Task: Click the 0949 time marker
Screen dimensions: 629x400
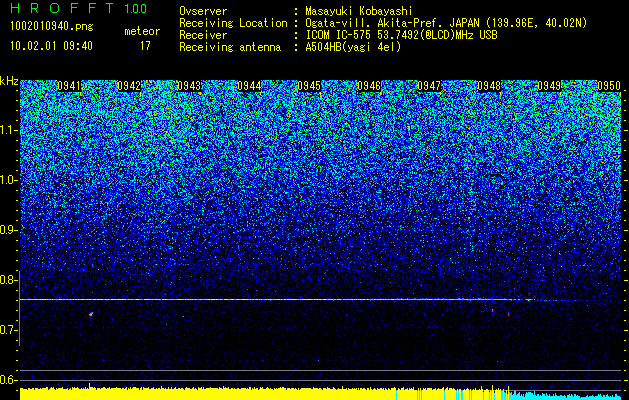Action: coord(549,86)
